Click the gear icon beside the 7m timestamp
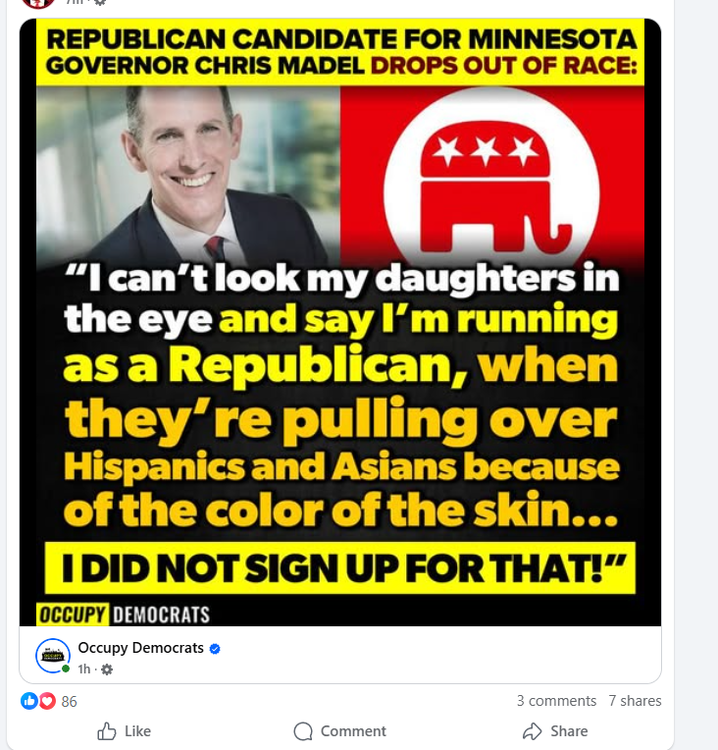The height and width of the screenshot is (750, 718). (x=99, y=2)
